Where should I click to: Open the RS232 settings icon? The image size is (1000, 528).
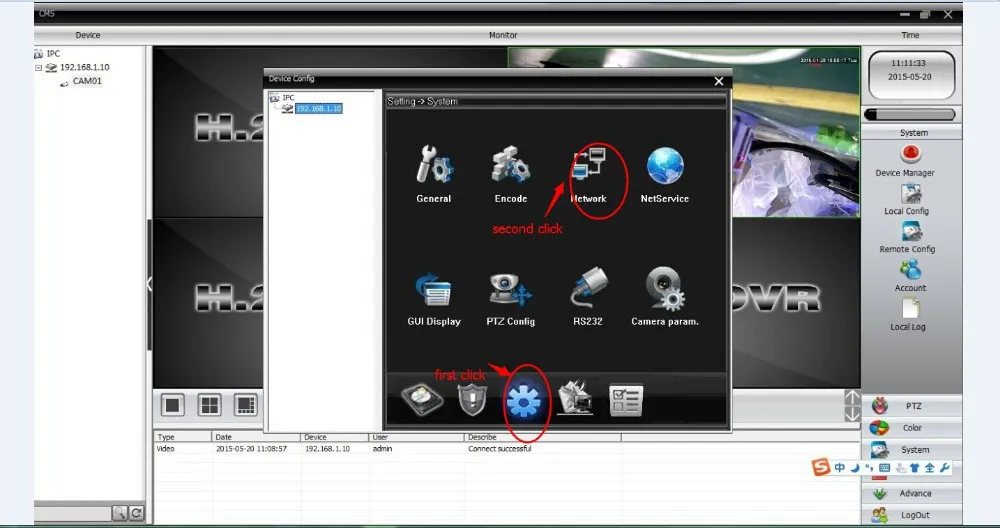click(588, 288)
